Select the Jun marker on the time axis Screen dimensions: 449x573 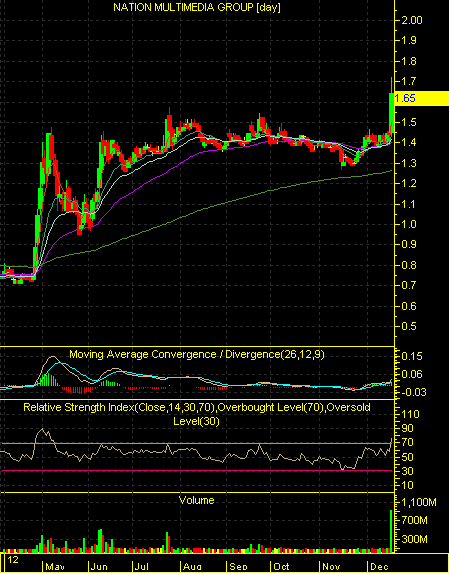(99, 567)
